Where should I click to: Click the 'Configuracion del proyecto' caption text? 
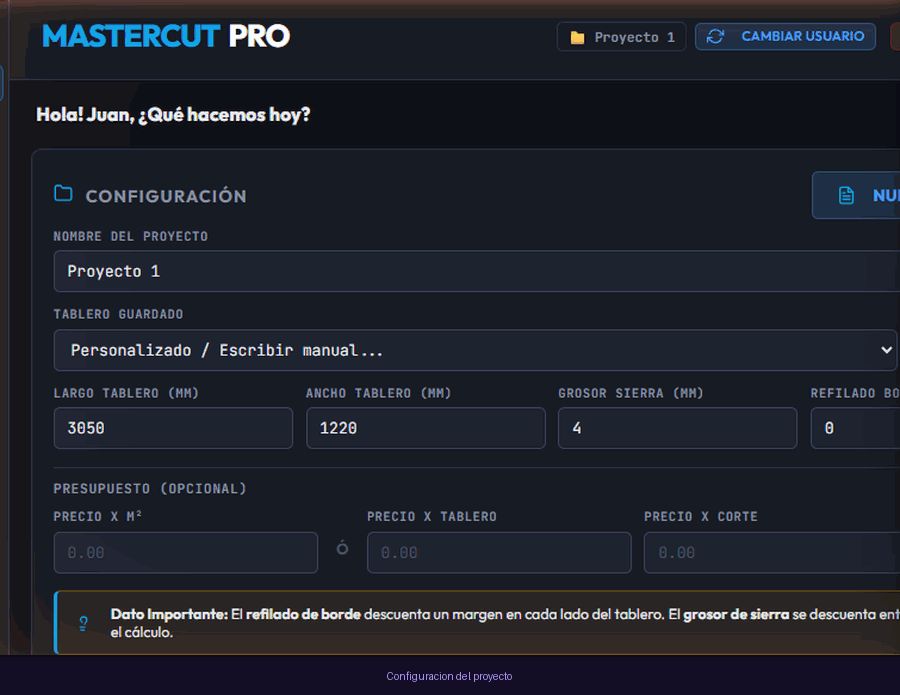tap(449, 676)
